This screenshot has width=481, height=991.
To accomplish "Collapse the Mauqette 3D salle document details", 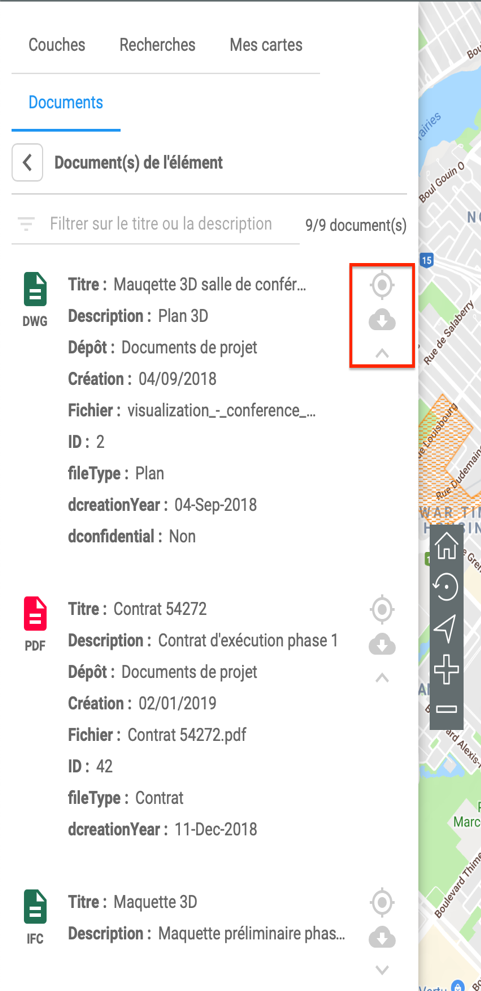I will (382, 354).
